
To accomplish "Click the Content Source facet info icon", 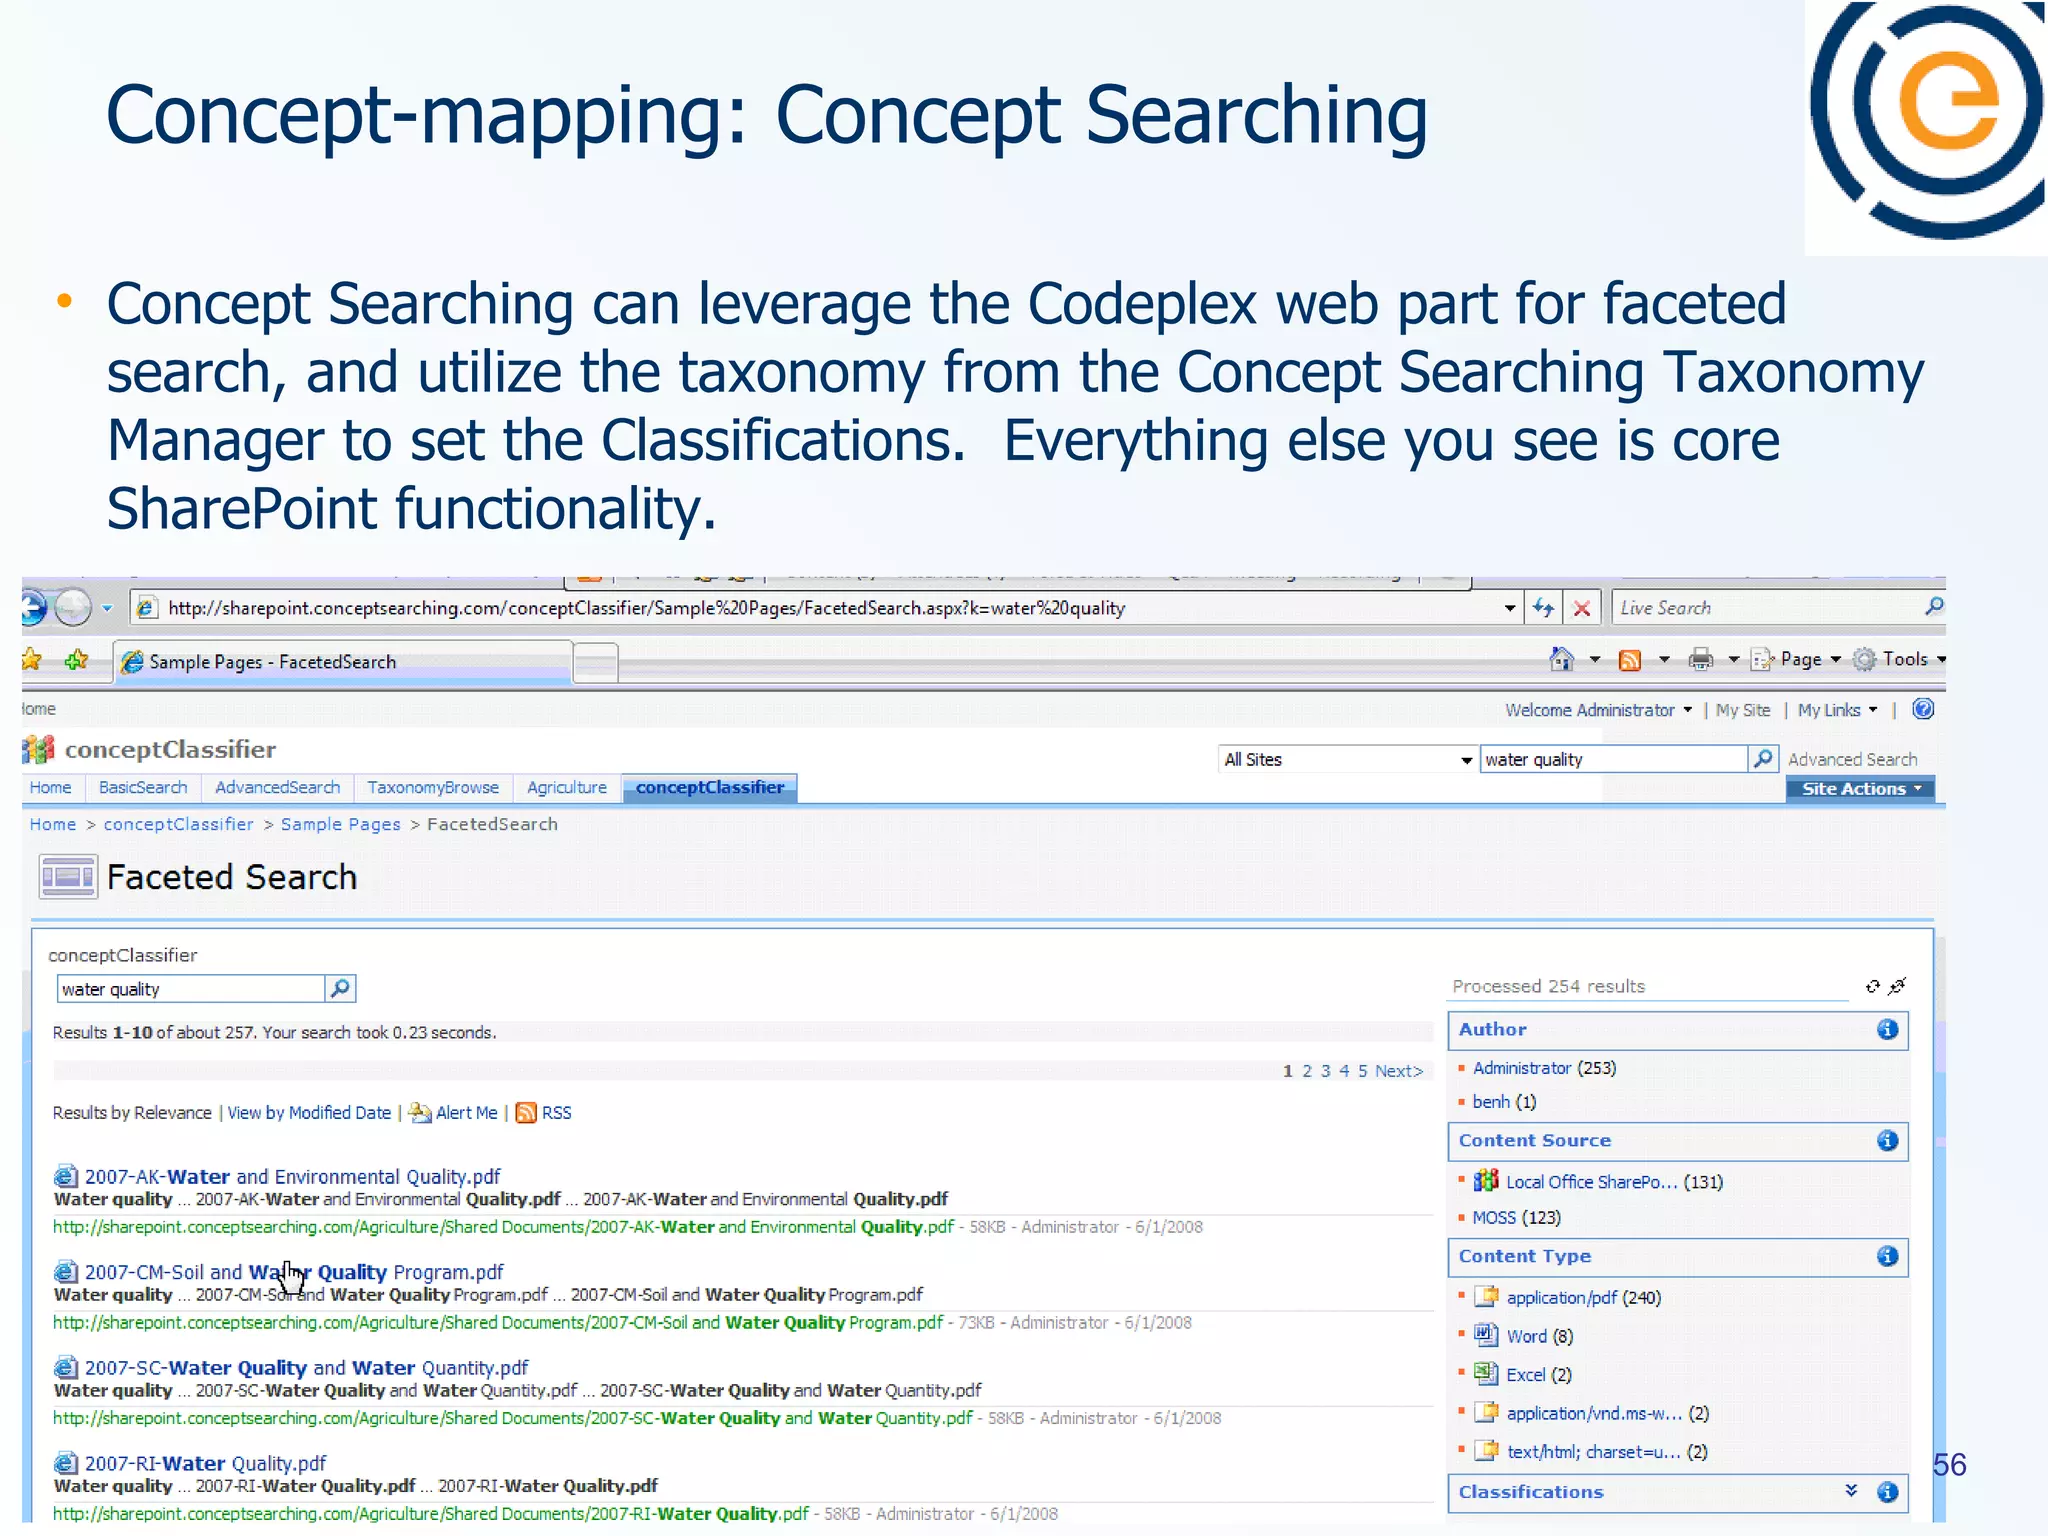I will [x=1887, y=1141].
